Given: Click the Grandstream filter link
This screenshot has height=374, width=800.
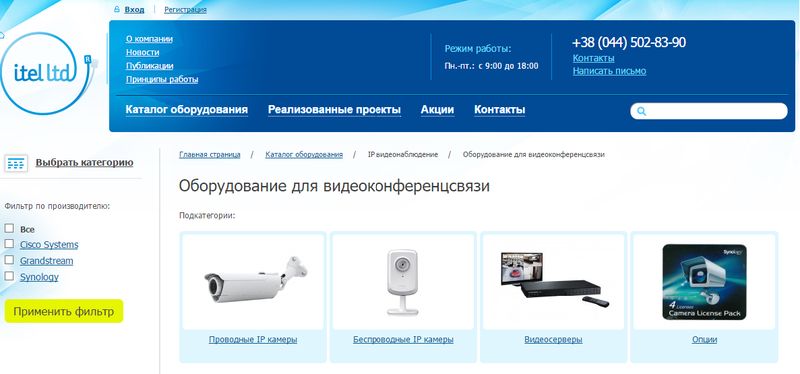Looking at the screenshot, I should click(46, 261).
